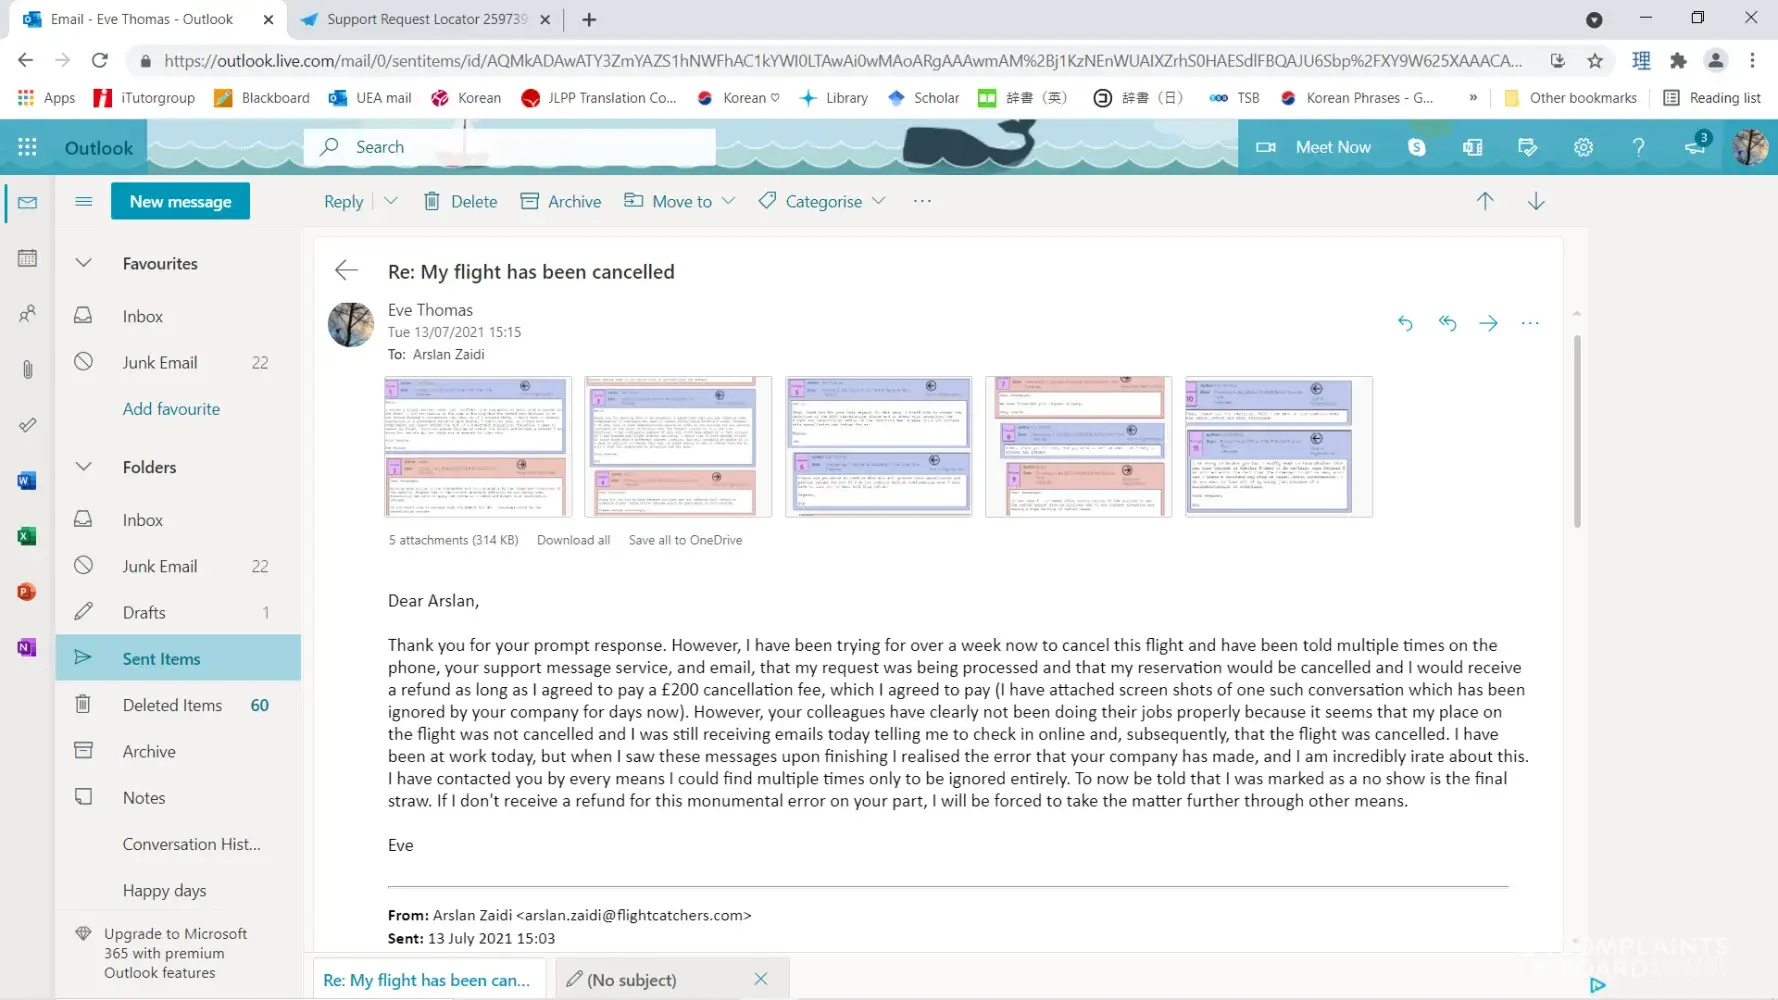1778x1000 pixels.
Task: Launch Word from left rail
Action: pyautogui.click(x=27, y=481)
